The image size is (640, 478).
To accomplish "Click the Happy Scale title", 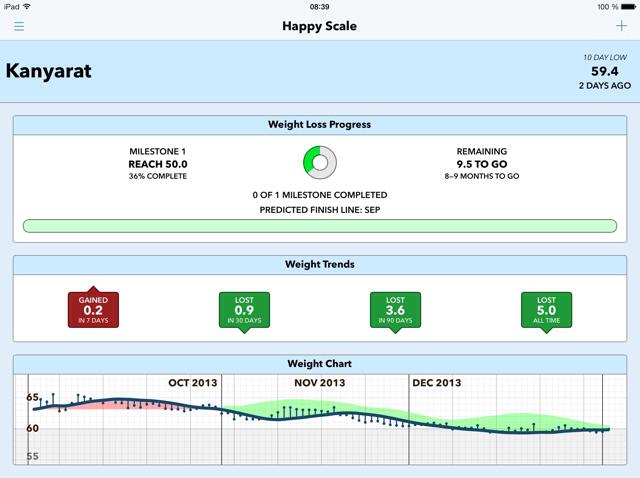I will (320, 26).
